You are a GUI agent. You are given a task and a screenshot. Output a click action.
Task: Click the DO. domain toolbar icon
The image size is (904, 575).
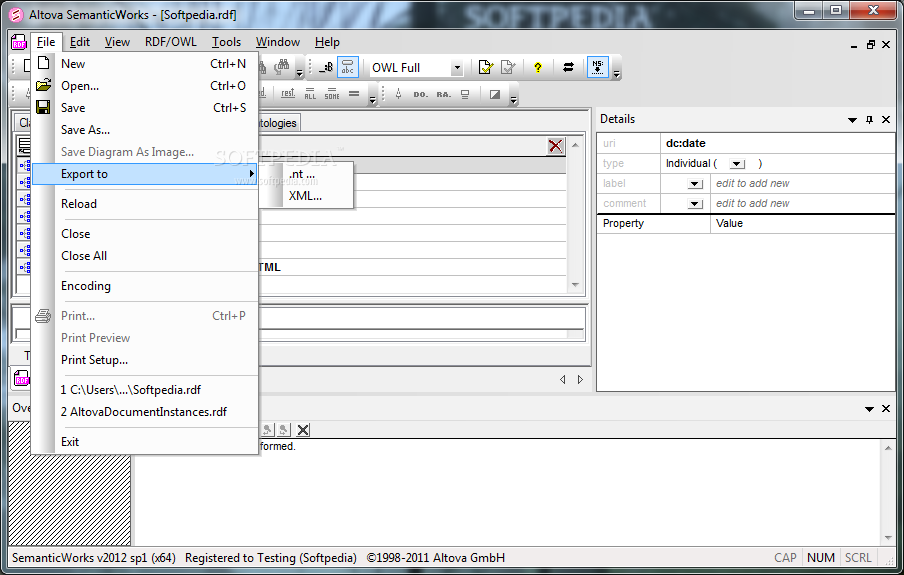tap(420, 95)
